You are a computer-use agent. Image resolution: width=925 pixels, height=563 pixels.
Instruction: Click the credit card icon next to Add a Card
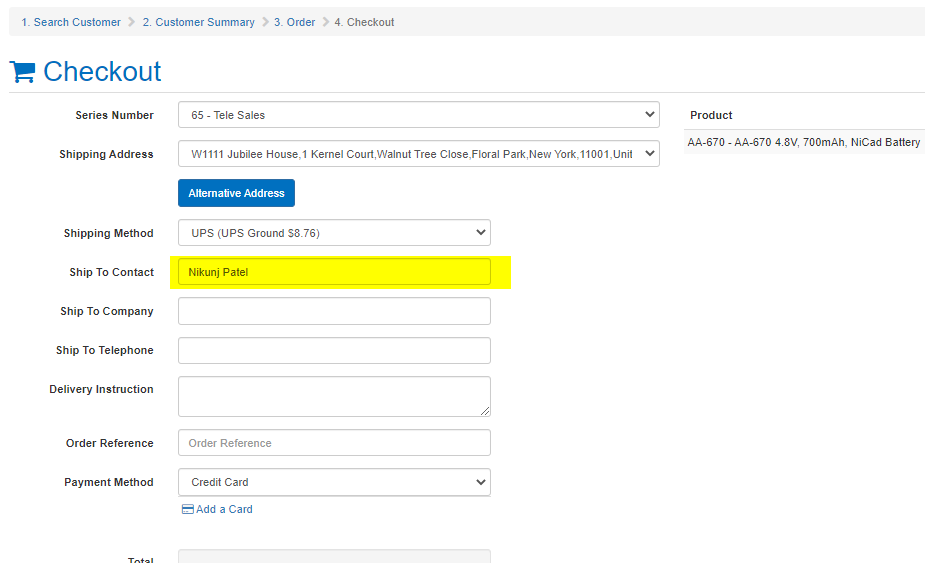(x=188, y=509)
